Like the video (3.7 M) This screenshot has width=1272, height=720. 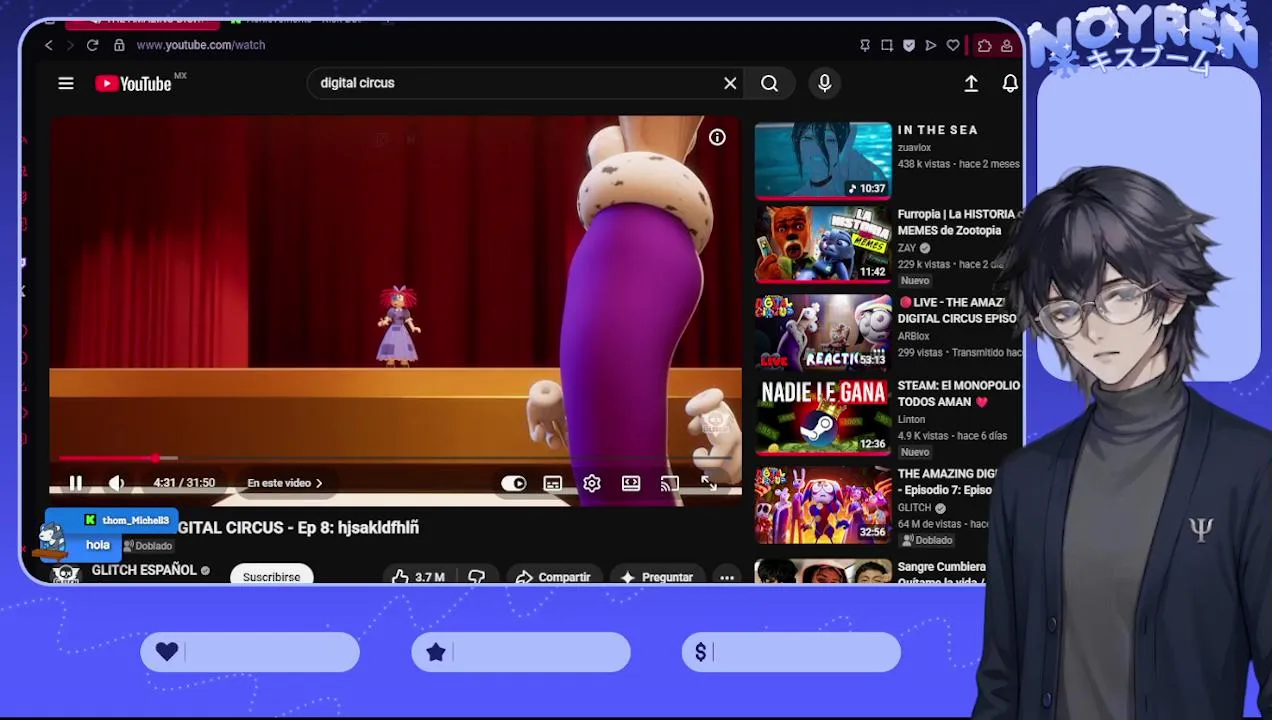pos(418,577)
